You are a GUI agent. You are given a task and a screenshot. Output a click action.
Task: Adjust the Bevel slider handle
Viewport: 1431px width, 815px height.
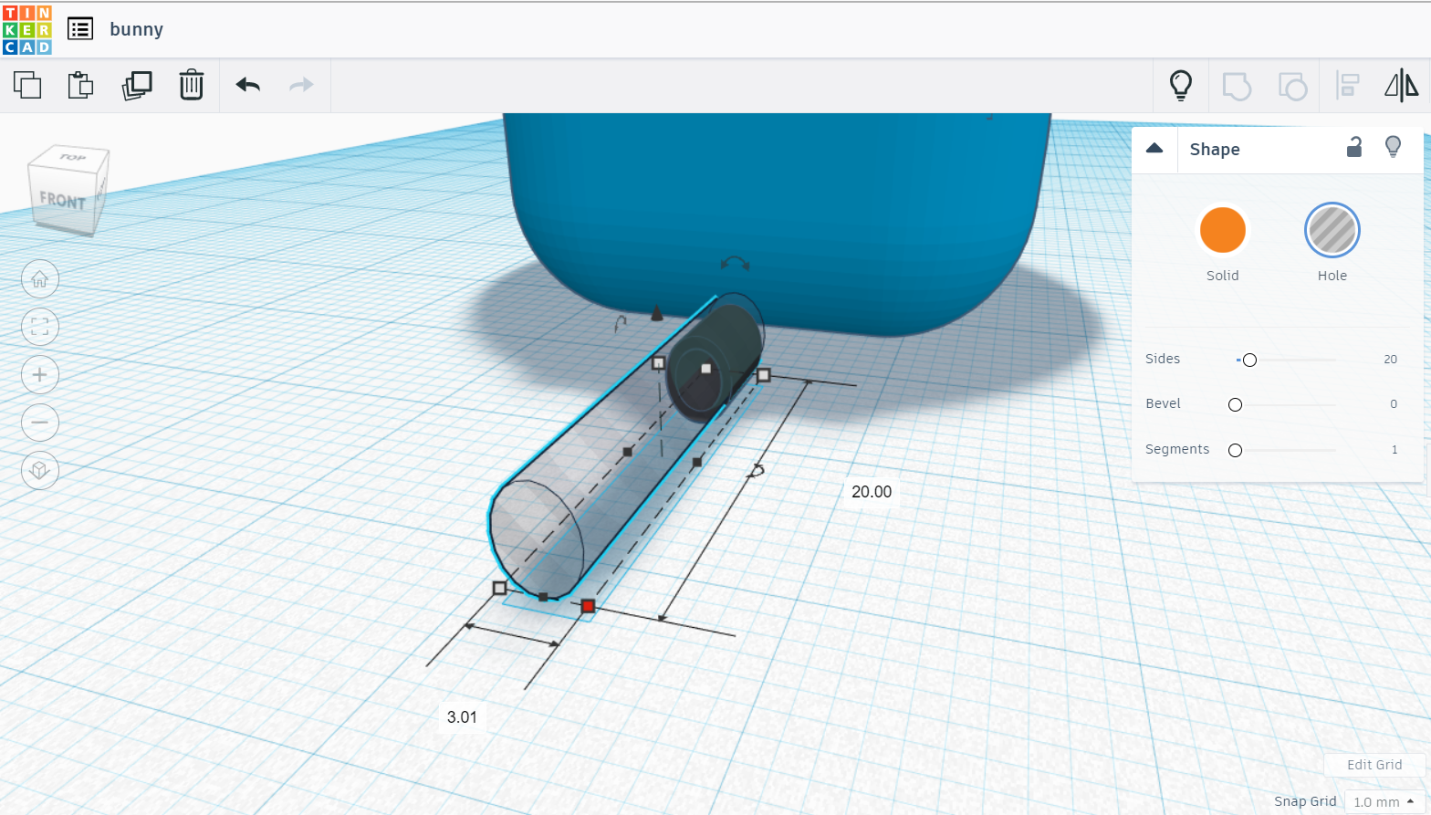pyautogui.click(x=1235, y=405)
